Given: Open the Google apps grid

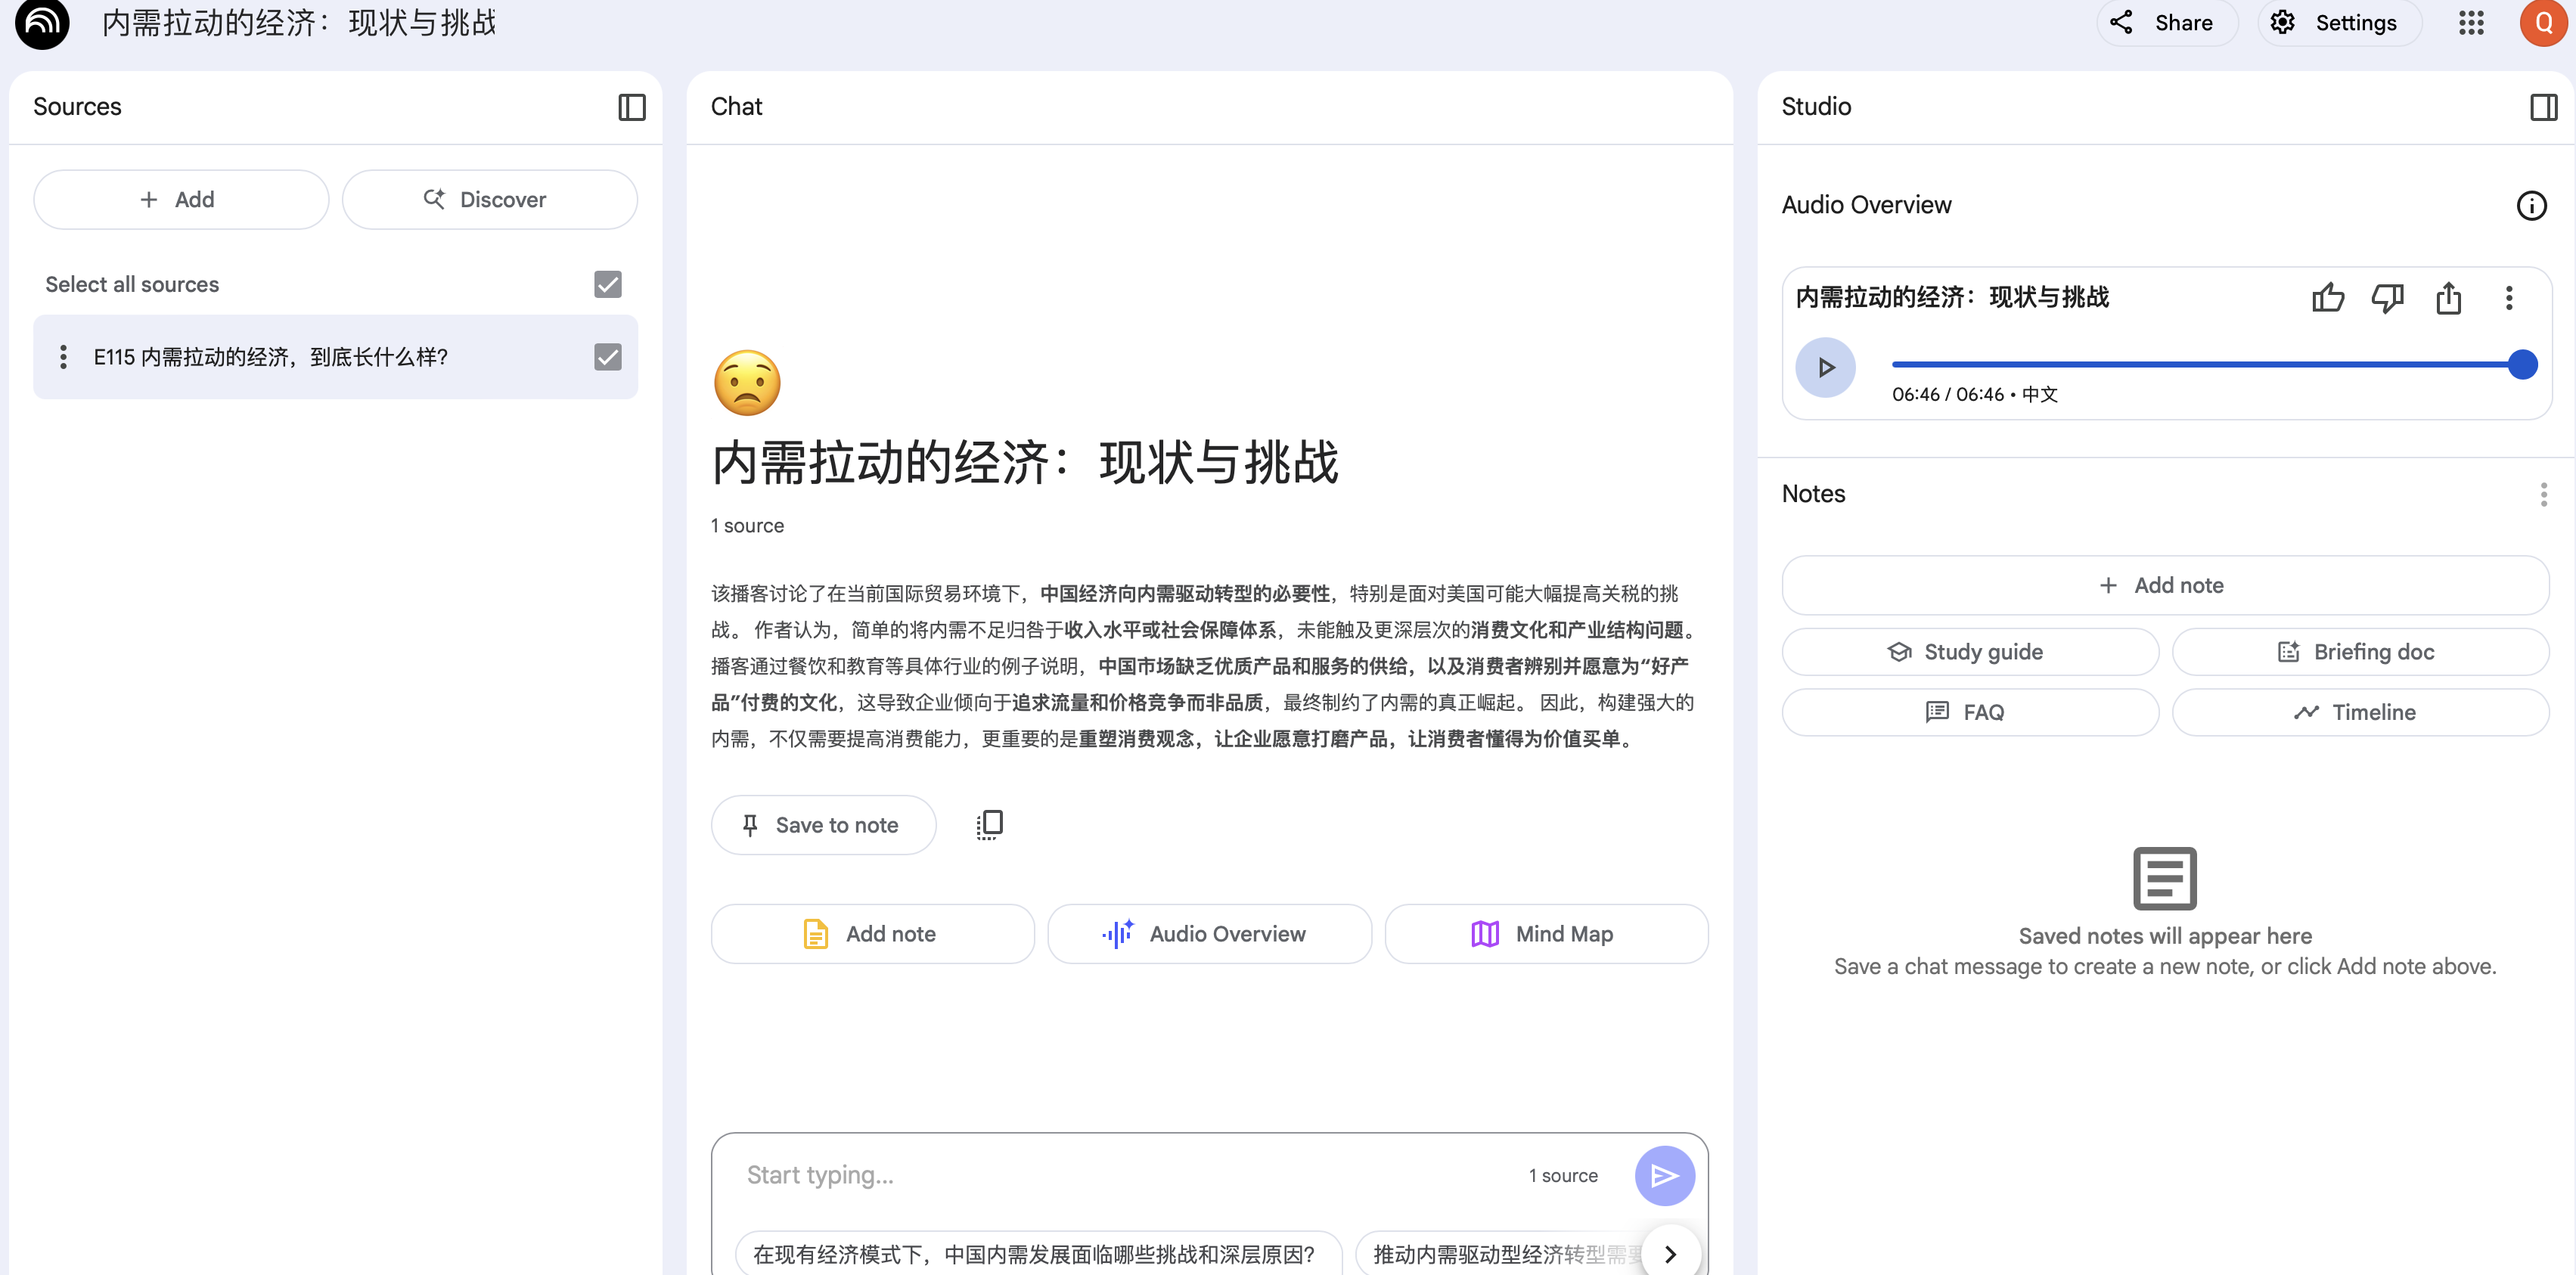Looking at the screenshot, I should coord(2471,23).
